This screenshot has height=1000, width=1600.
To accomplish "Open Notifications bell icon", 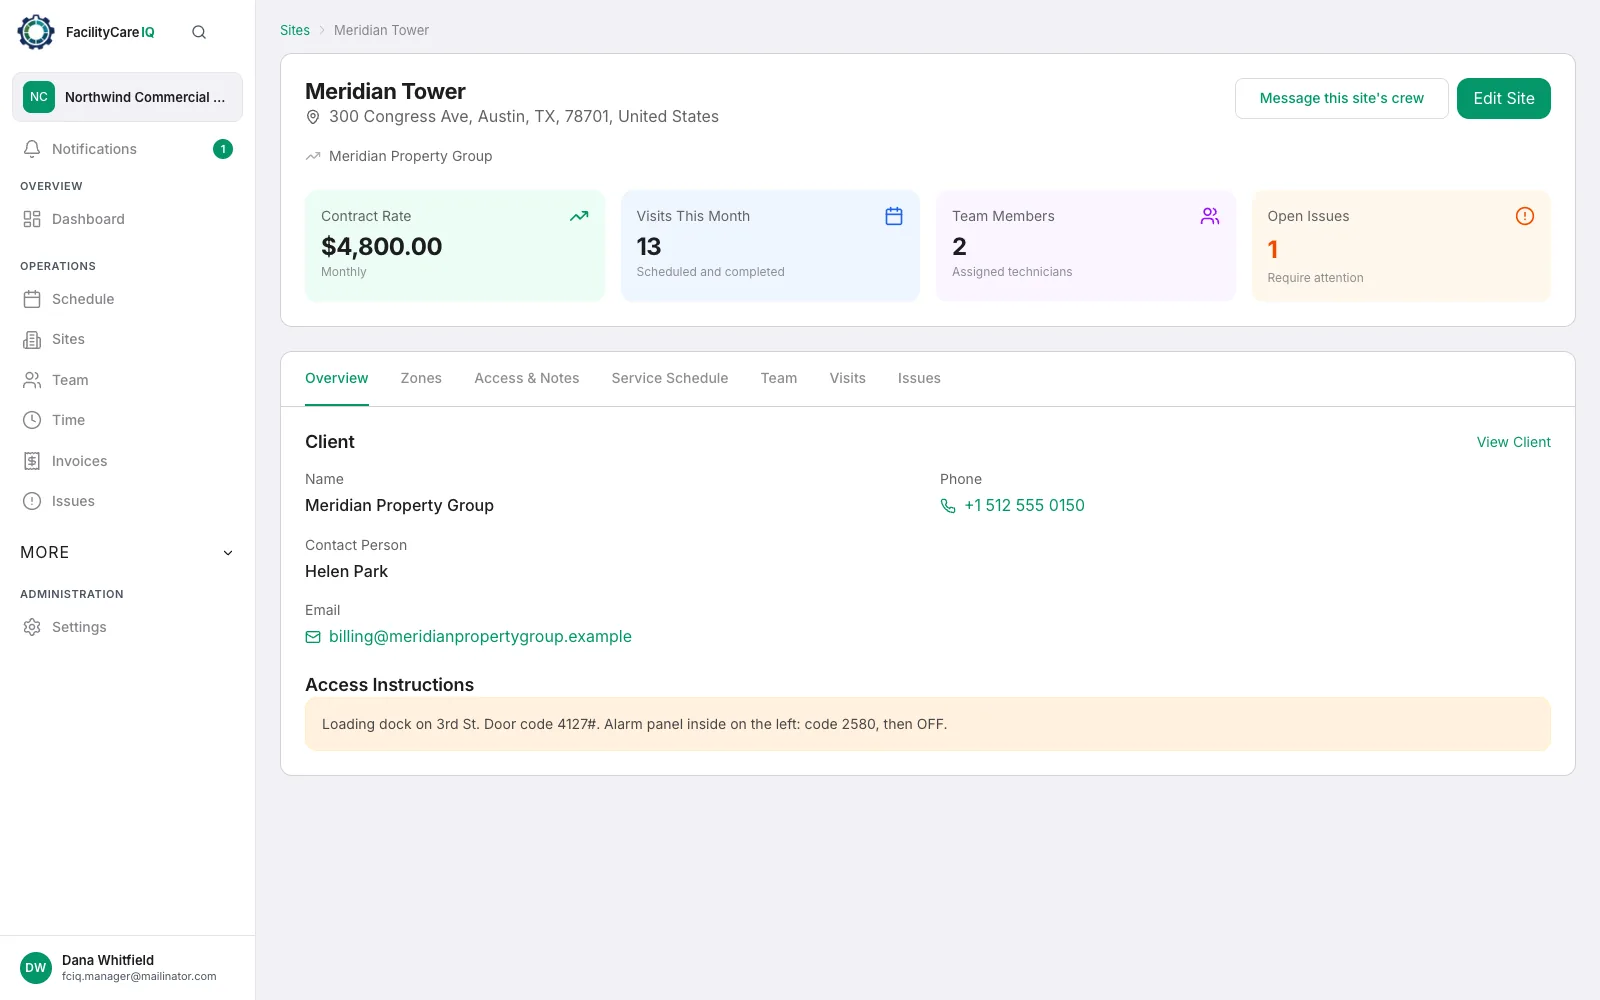I will click(x=32, y=149).
